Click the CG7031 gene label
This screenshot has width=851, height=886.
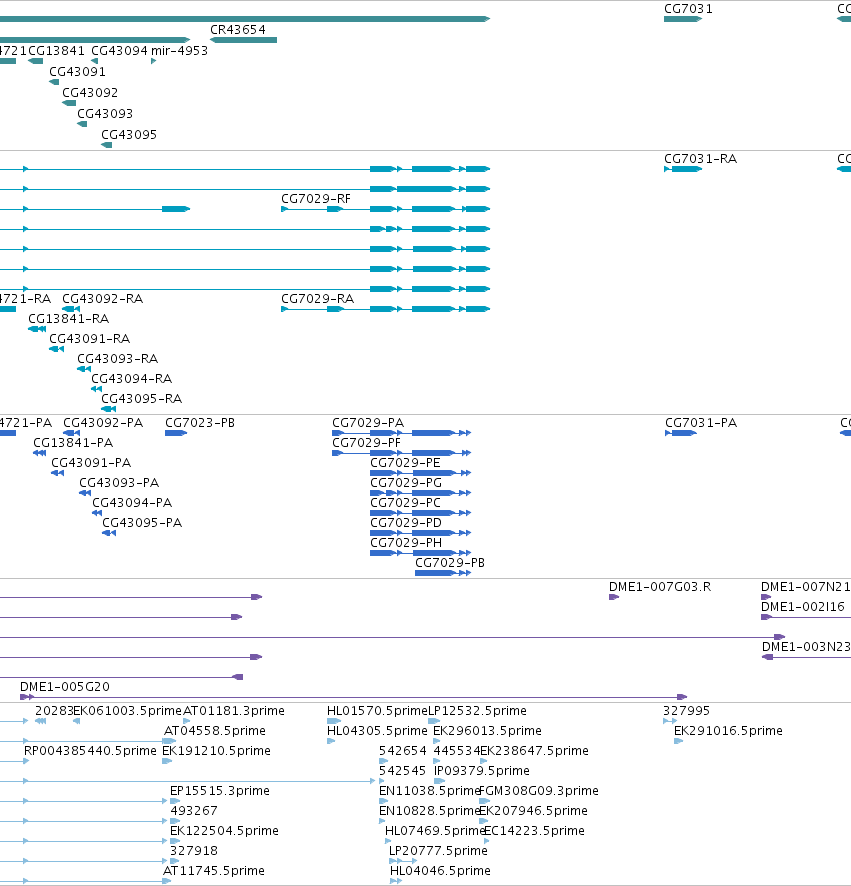coord(688,9)
